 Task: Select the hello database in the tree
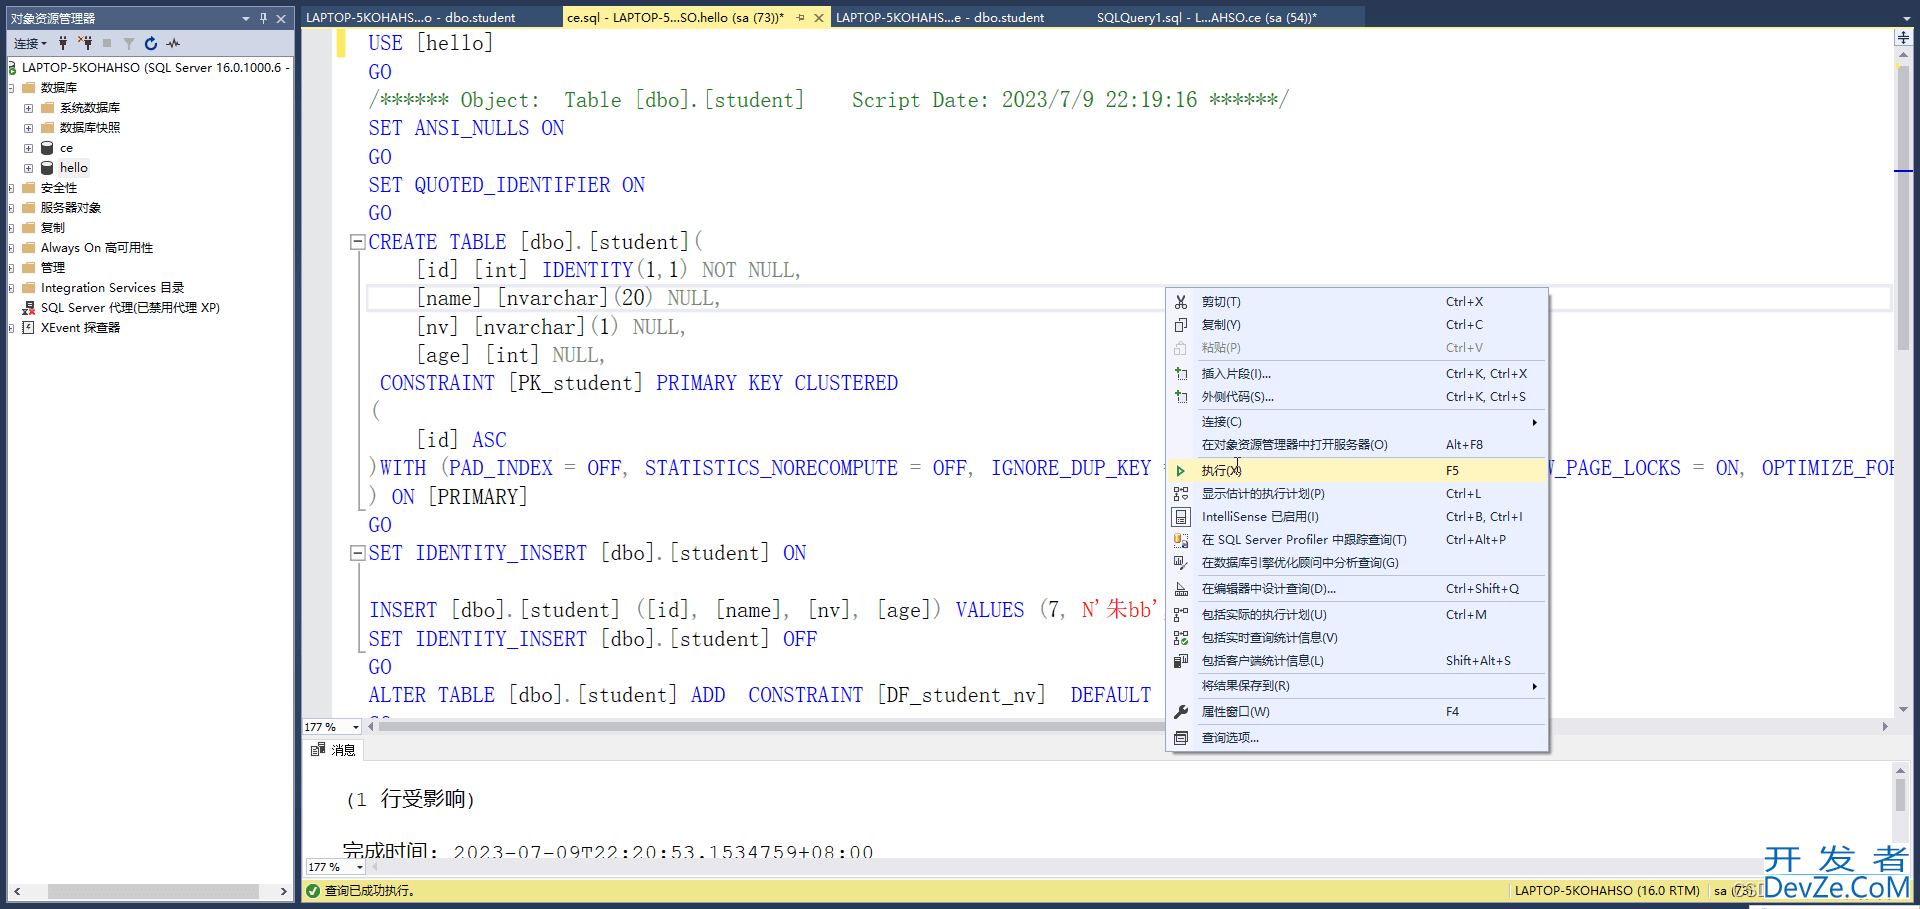coord(74,168)
